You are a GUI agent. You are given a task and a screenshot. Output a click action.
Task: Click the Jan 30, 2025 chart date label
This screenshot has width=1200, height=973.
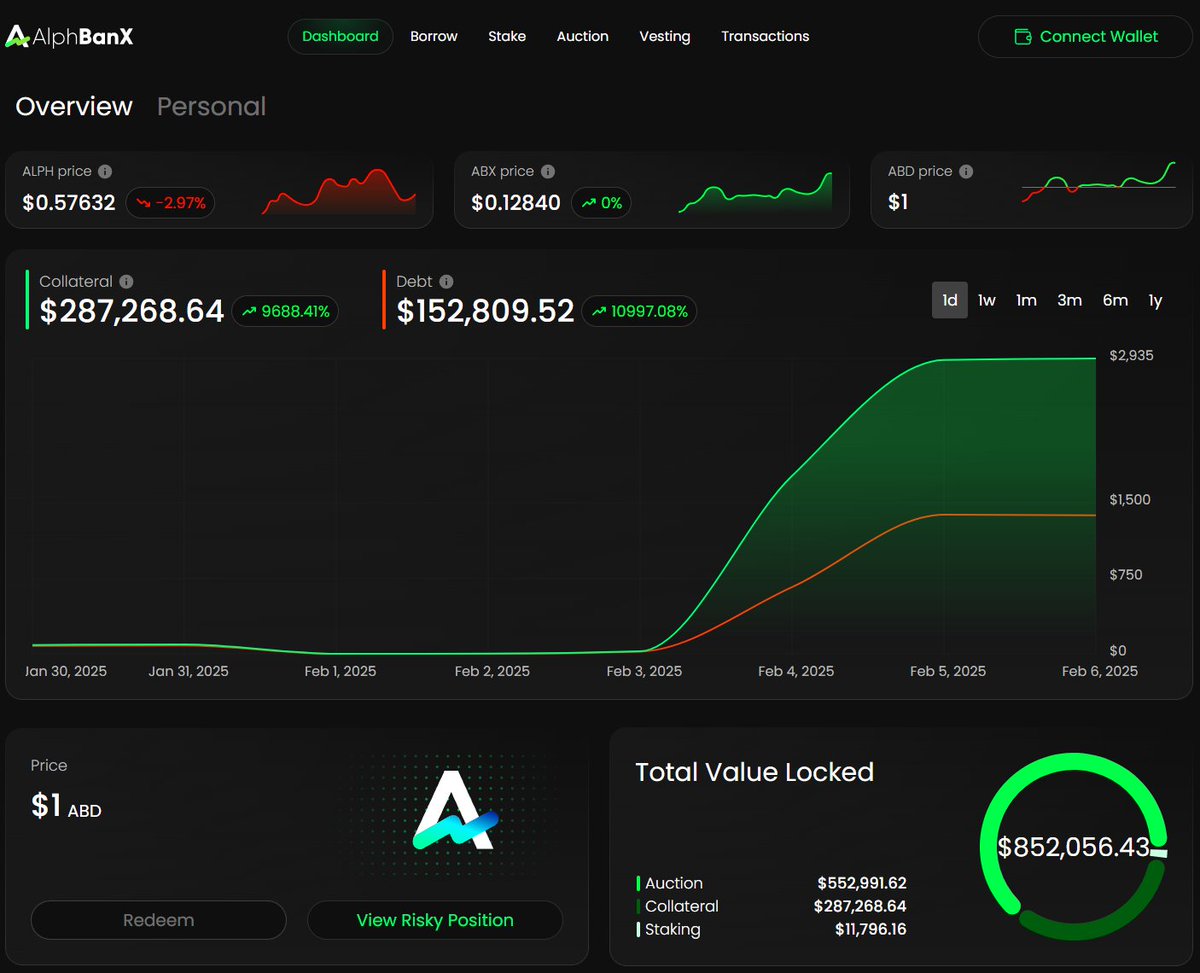pyautogui.click(x=65, y=671)
